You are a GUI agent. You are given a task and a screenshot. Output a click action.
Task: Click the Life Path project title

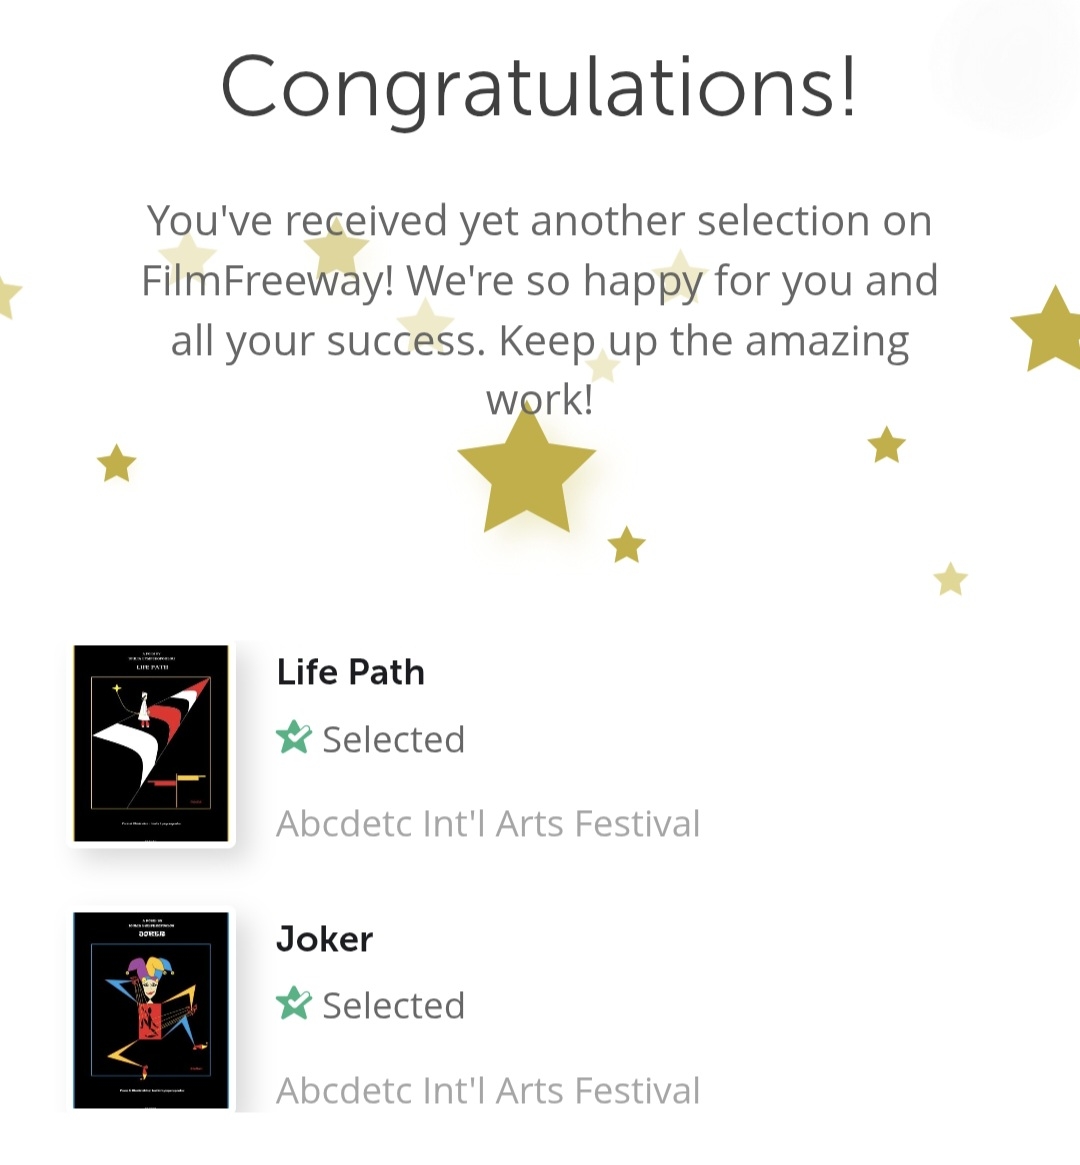point(350,672)
